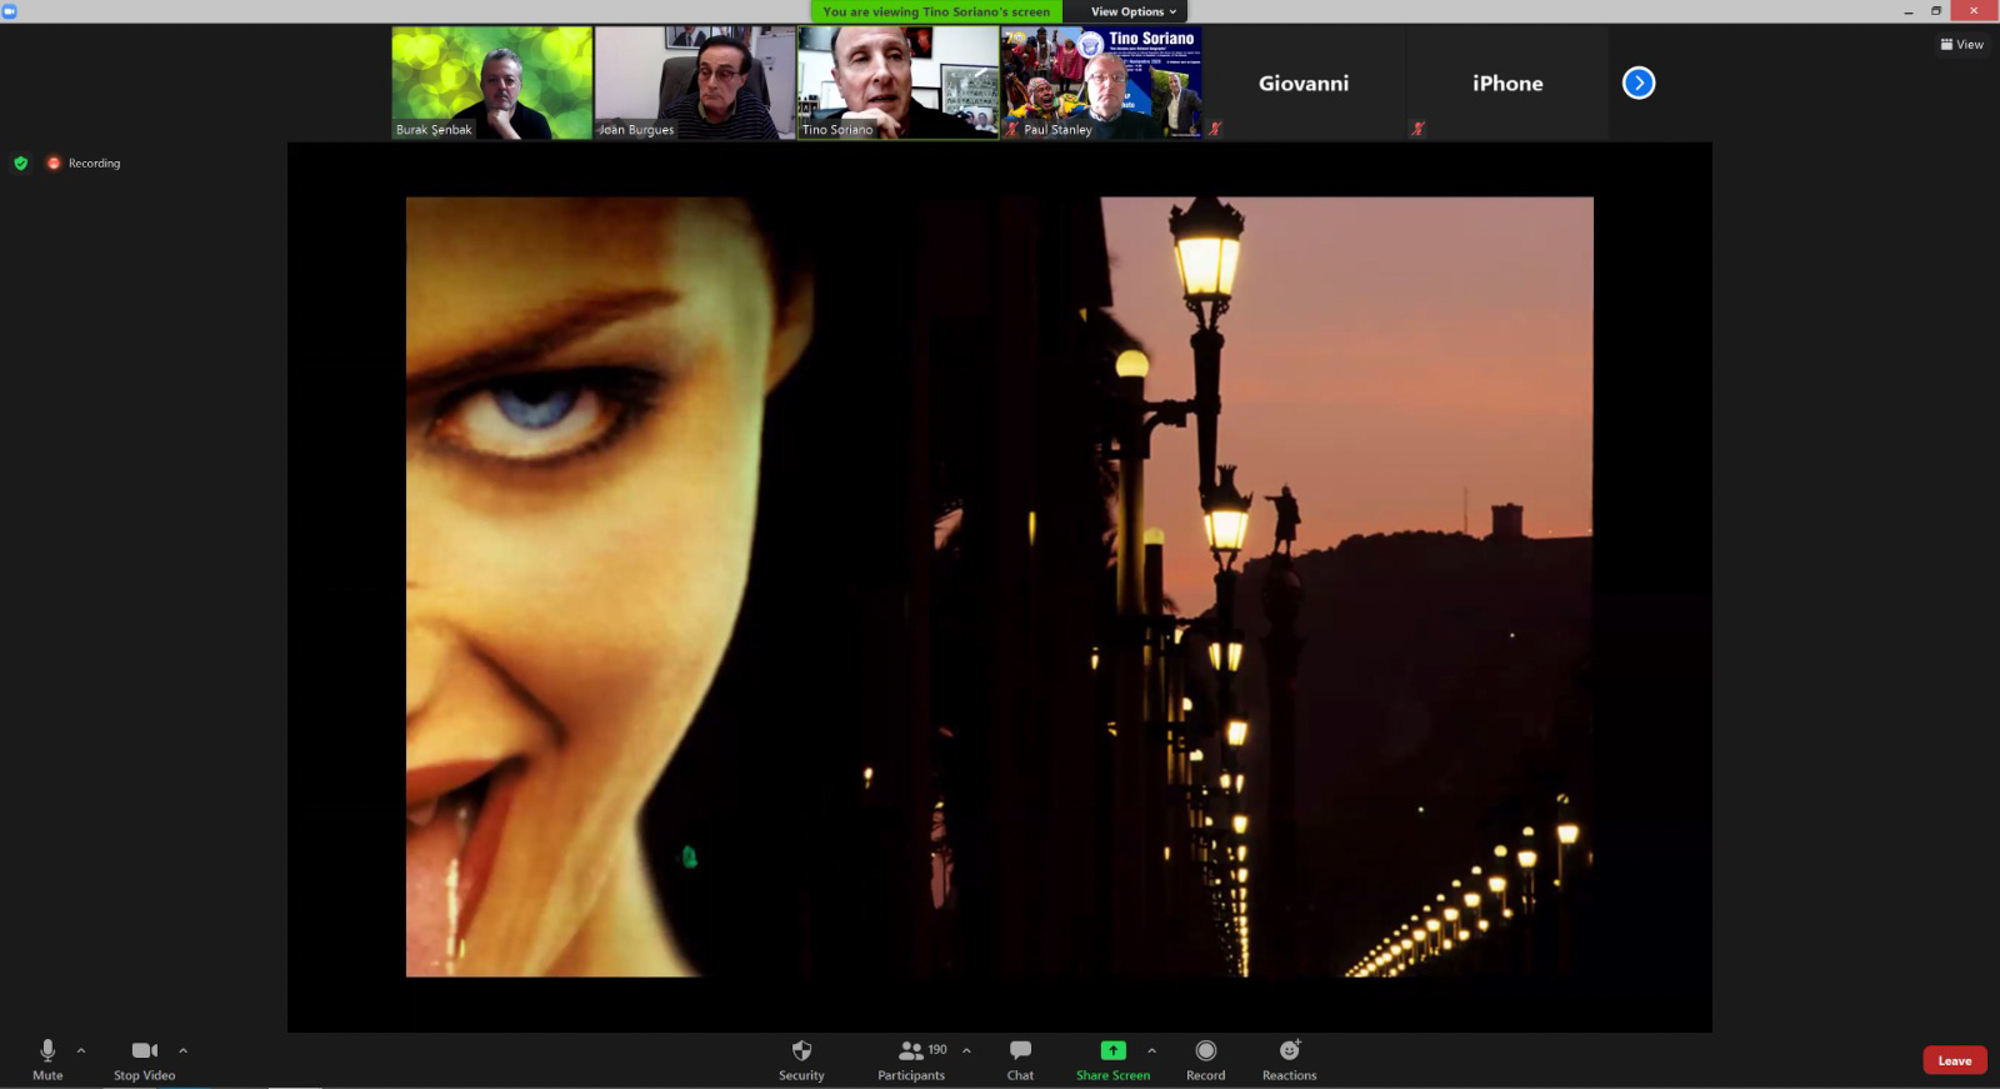Viewport: 2000px width, 1089px height.
Task: Click the red Leave button
Action: pos(1954,1061)
